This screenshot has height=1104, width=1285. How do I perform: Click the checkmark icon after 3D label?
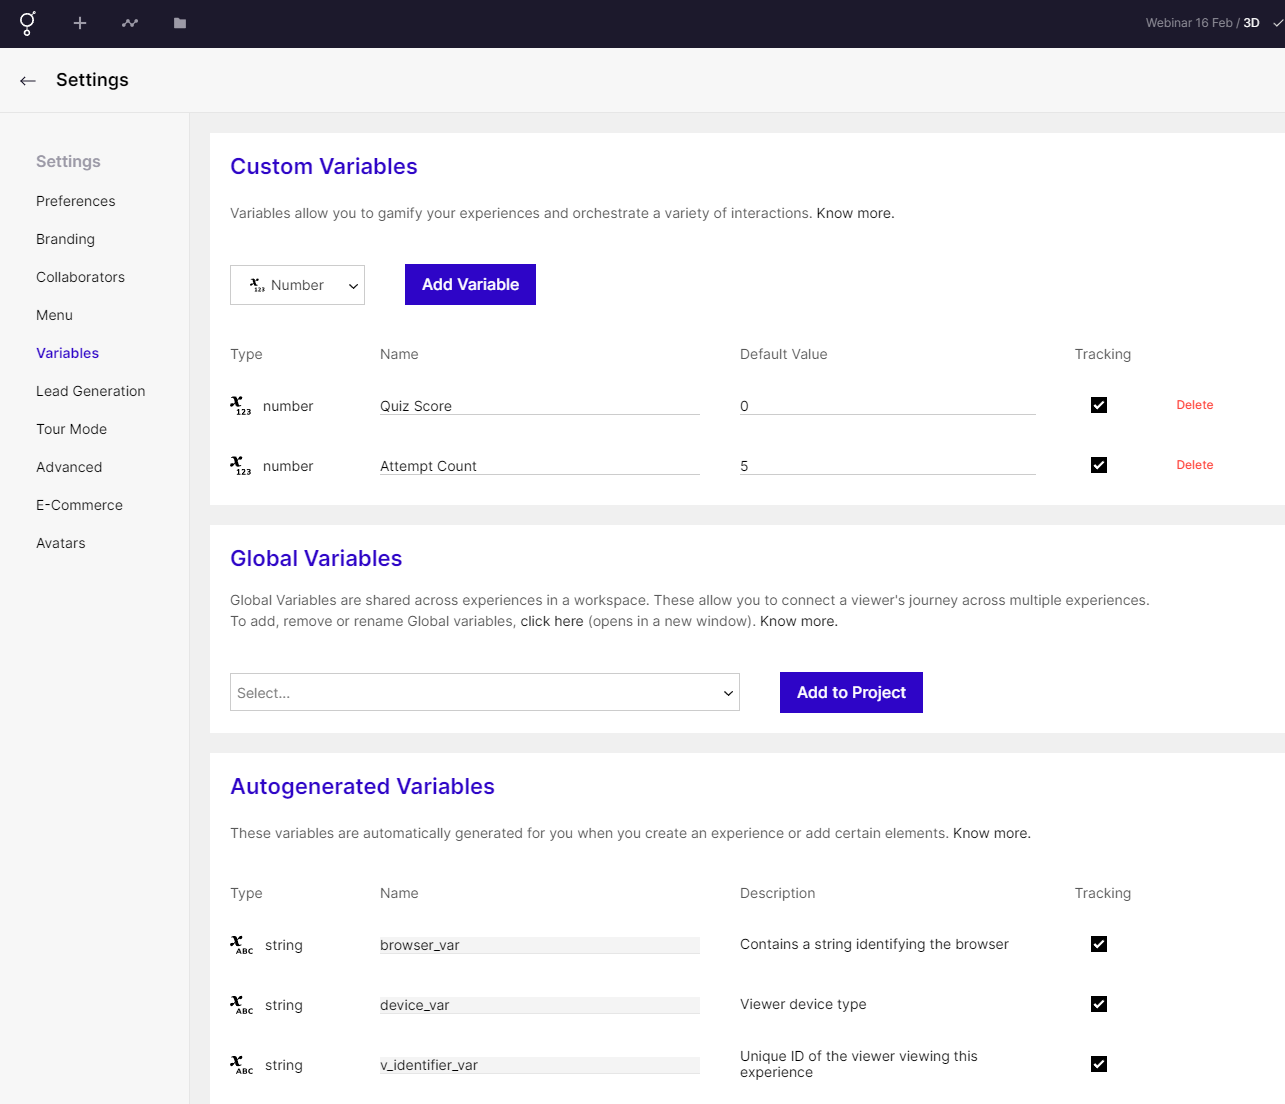point(1277,23)
